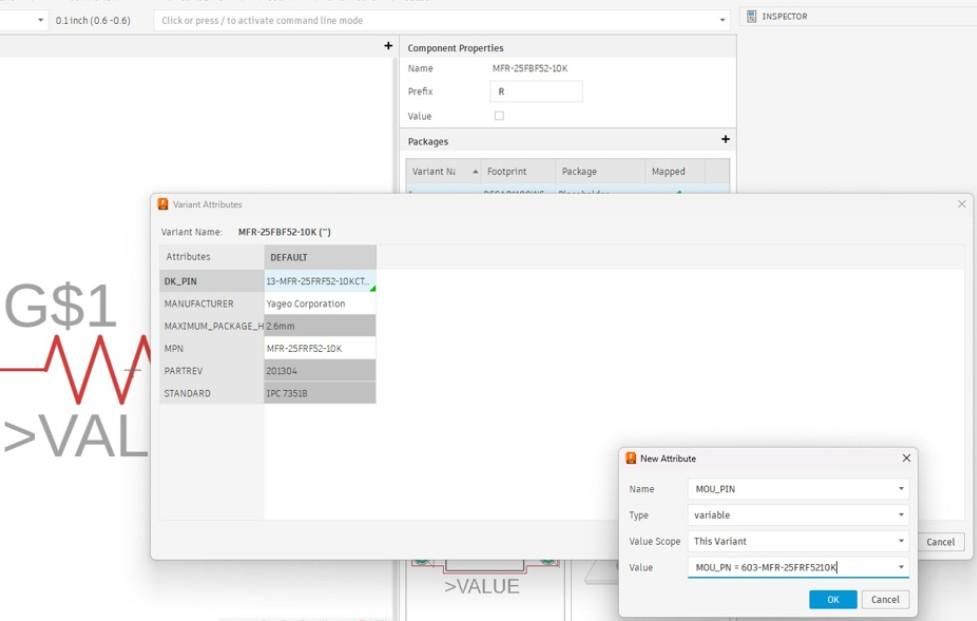Close the Variant Attributes window
This screenshot has height=621, width=977.
pyautogui.click(x=961, y=204)
